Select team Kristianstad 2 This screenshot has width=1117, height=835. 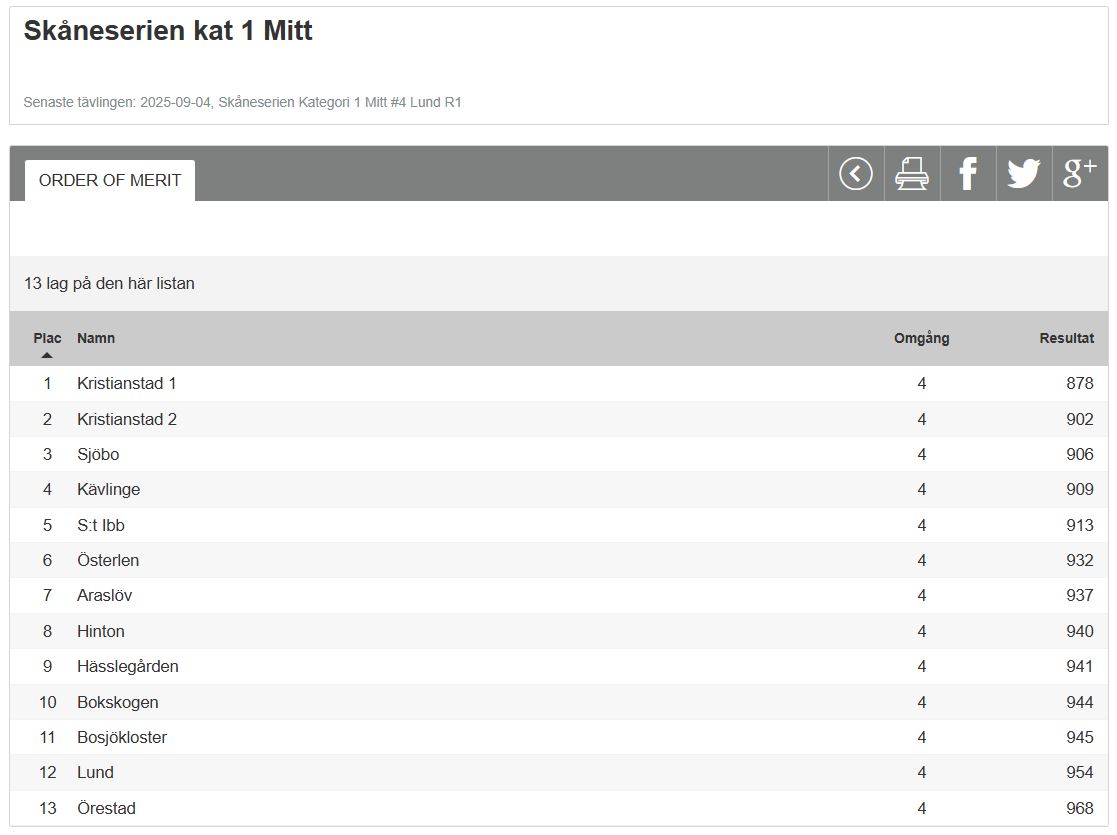(126, 419)
